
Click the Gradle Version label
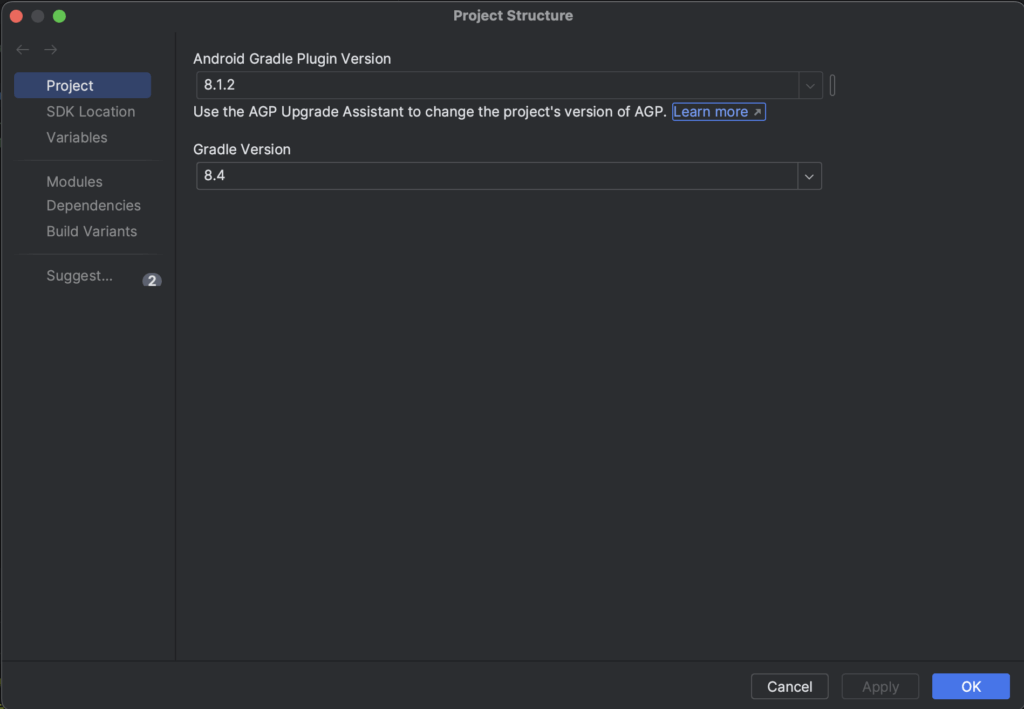tap(242, 150)
